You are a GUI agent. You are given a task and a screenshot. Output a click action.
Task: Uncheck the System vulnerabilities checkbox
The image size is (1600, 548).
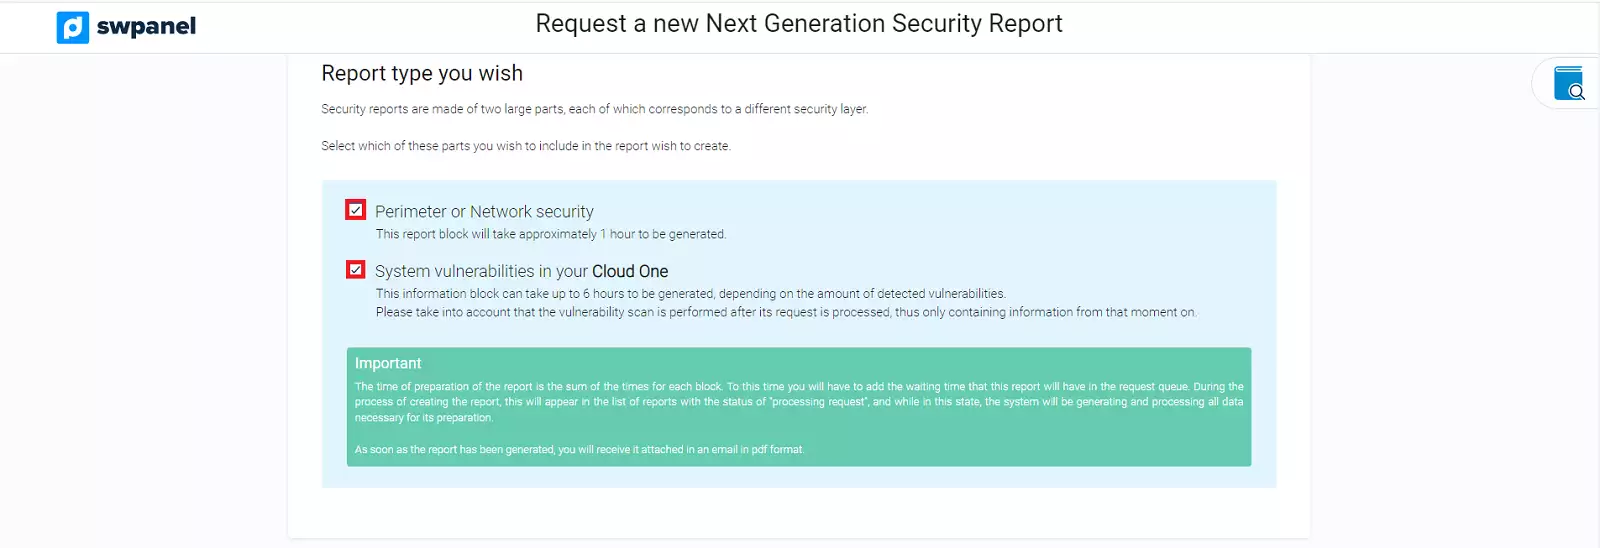pos(355,270)
